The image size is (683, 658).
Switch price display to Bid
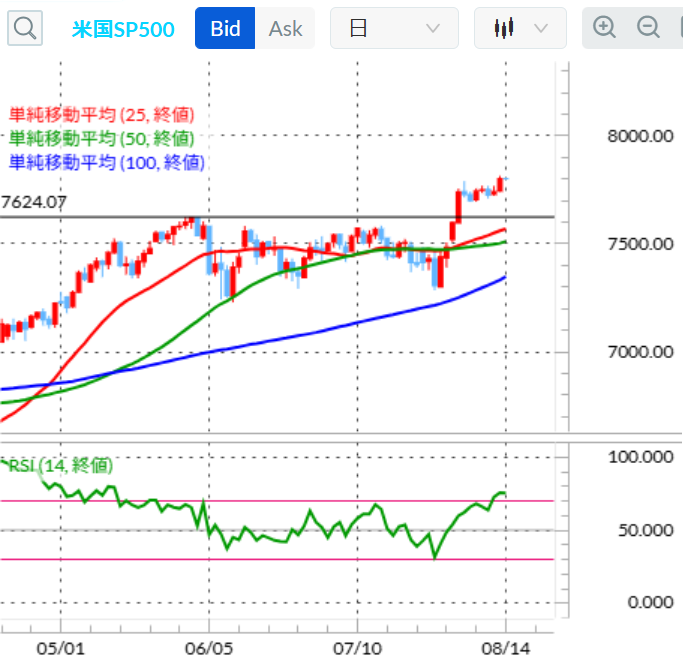(x=225, y=28)
